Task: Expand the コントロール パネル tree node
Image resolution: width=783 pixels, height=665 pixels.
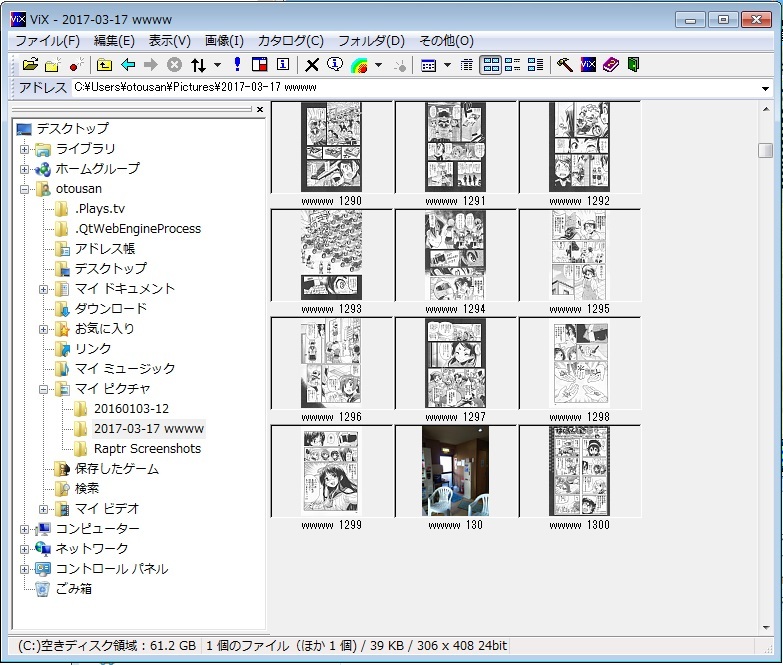Action: [x=24, y=569]
